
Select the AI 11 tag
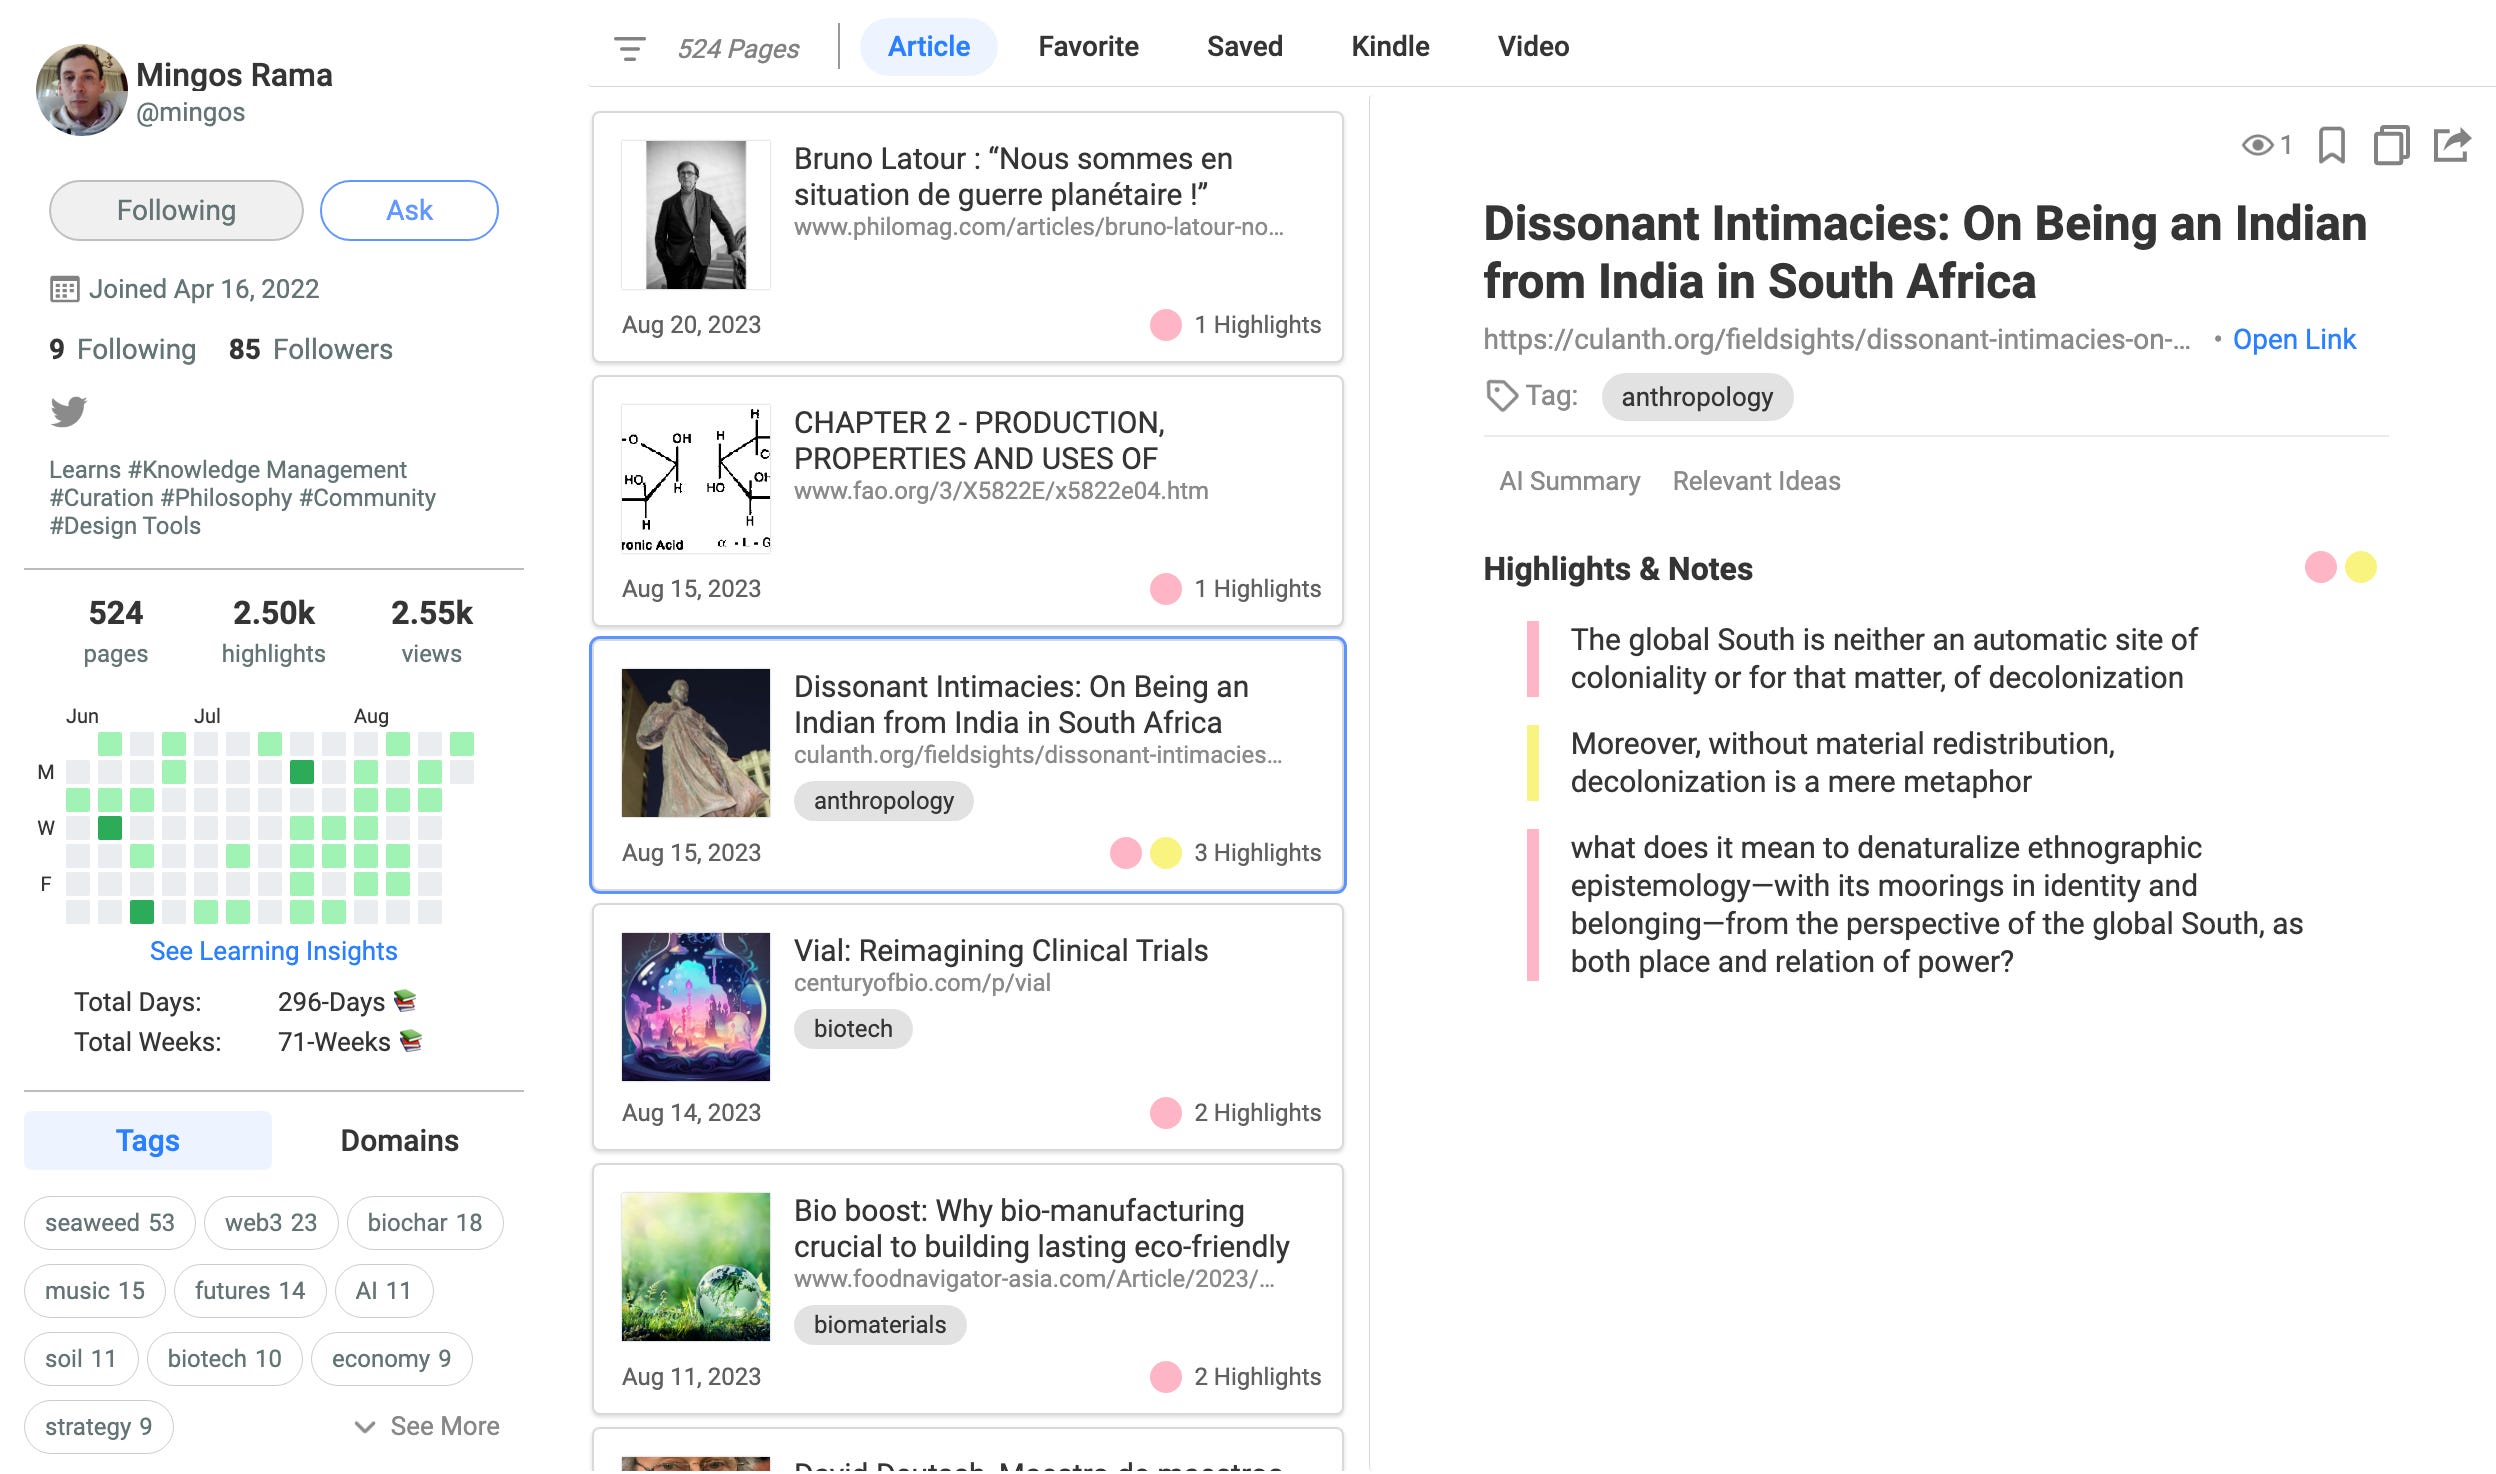384,1290
